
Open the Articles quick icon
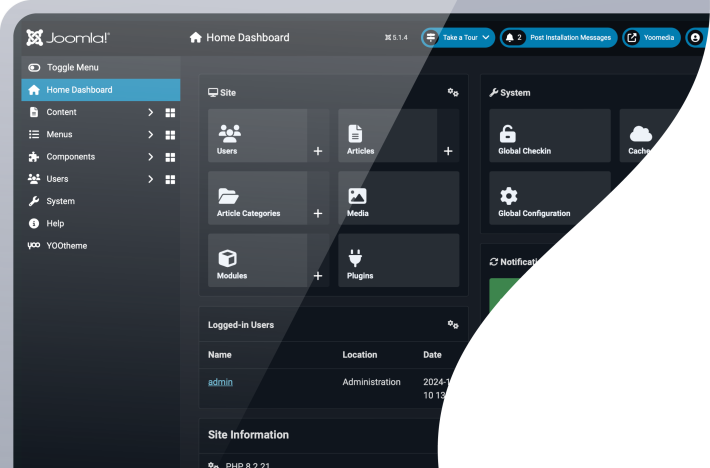(387, 135)
